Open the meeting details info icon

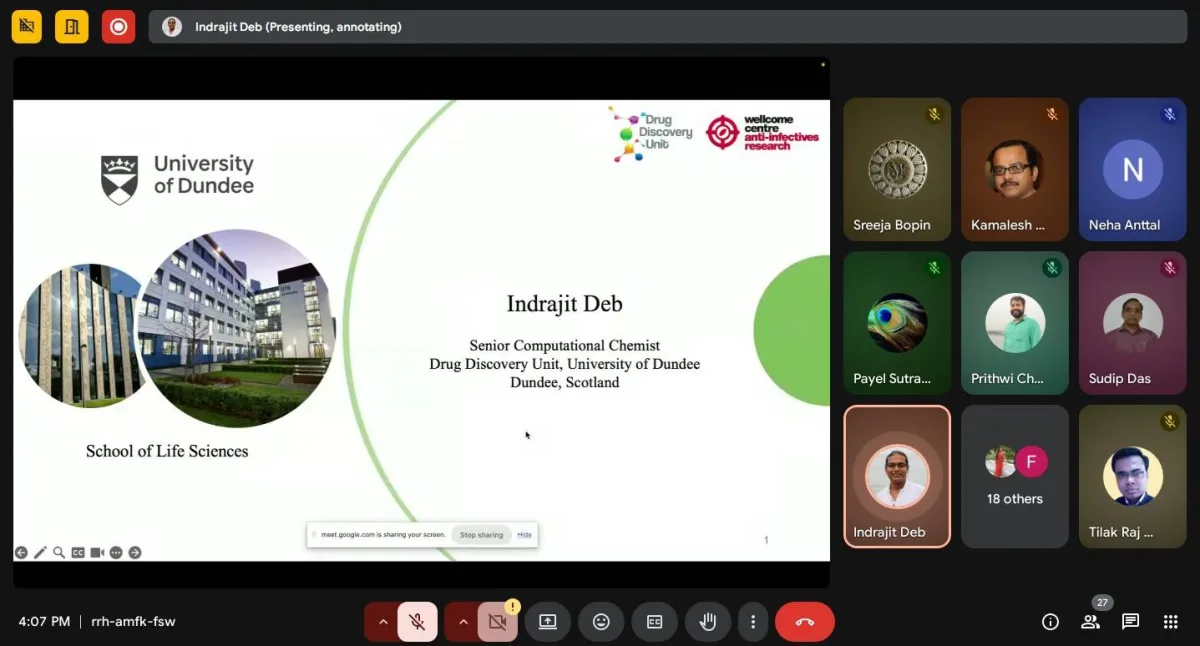(x=1050, y=622)
